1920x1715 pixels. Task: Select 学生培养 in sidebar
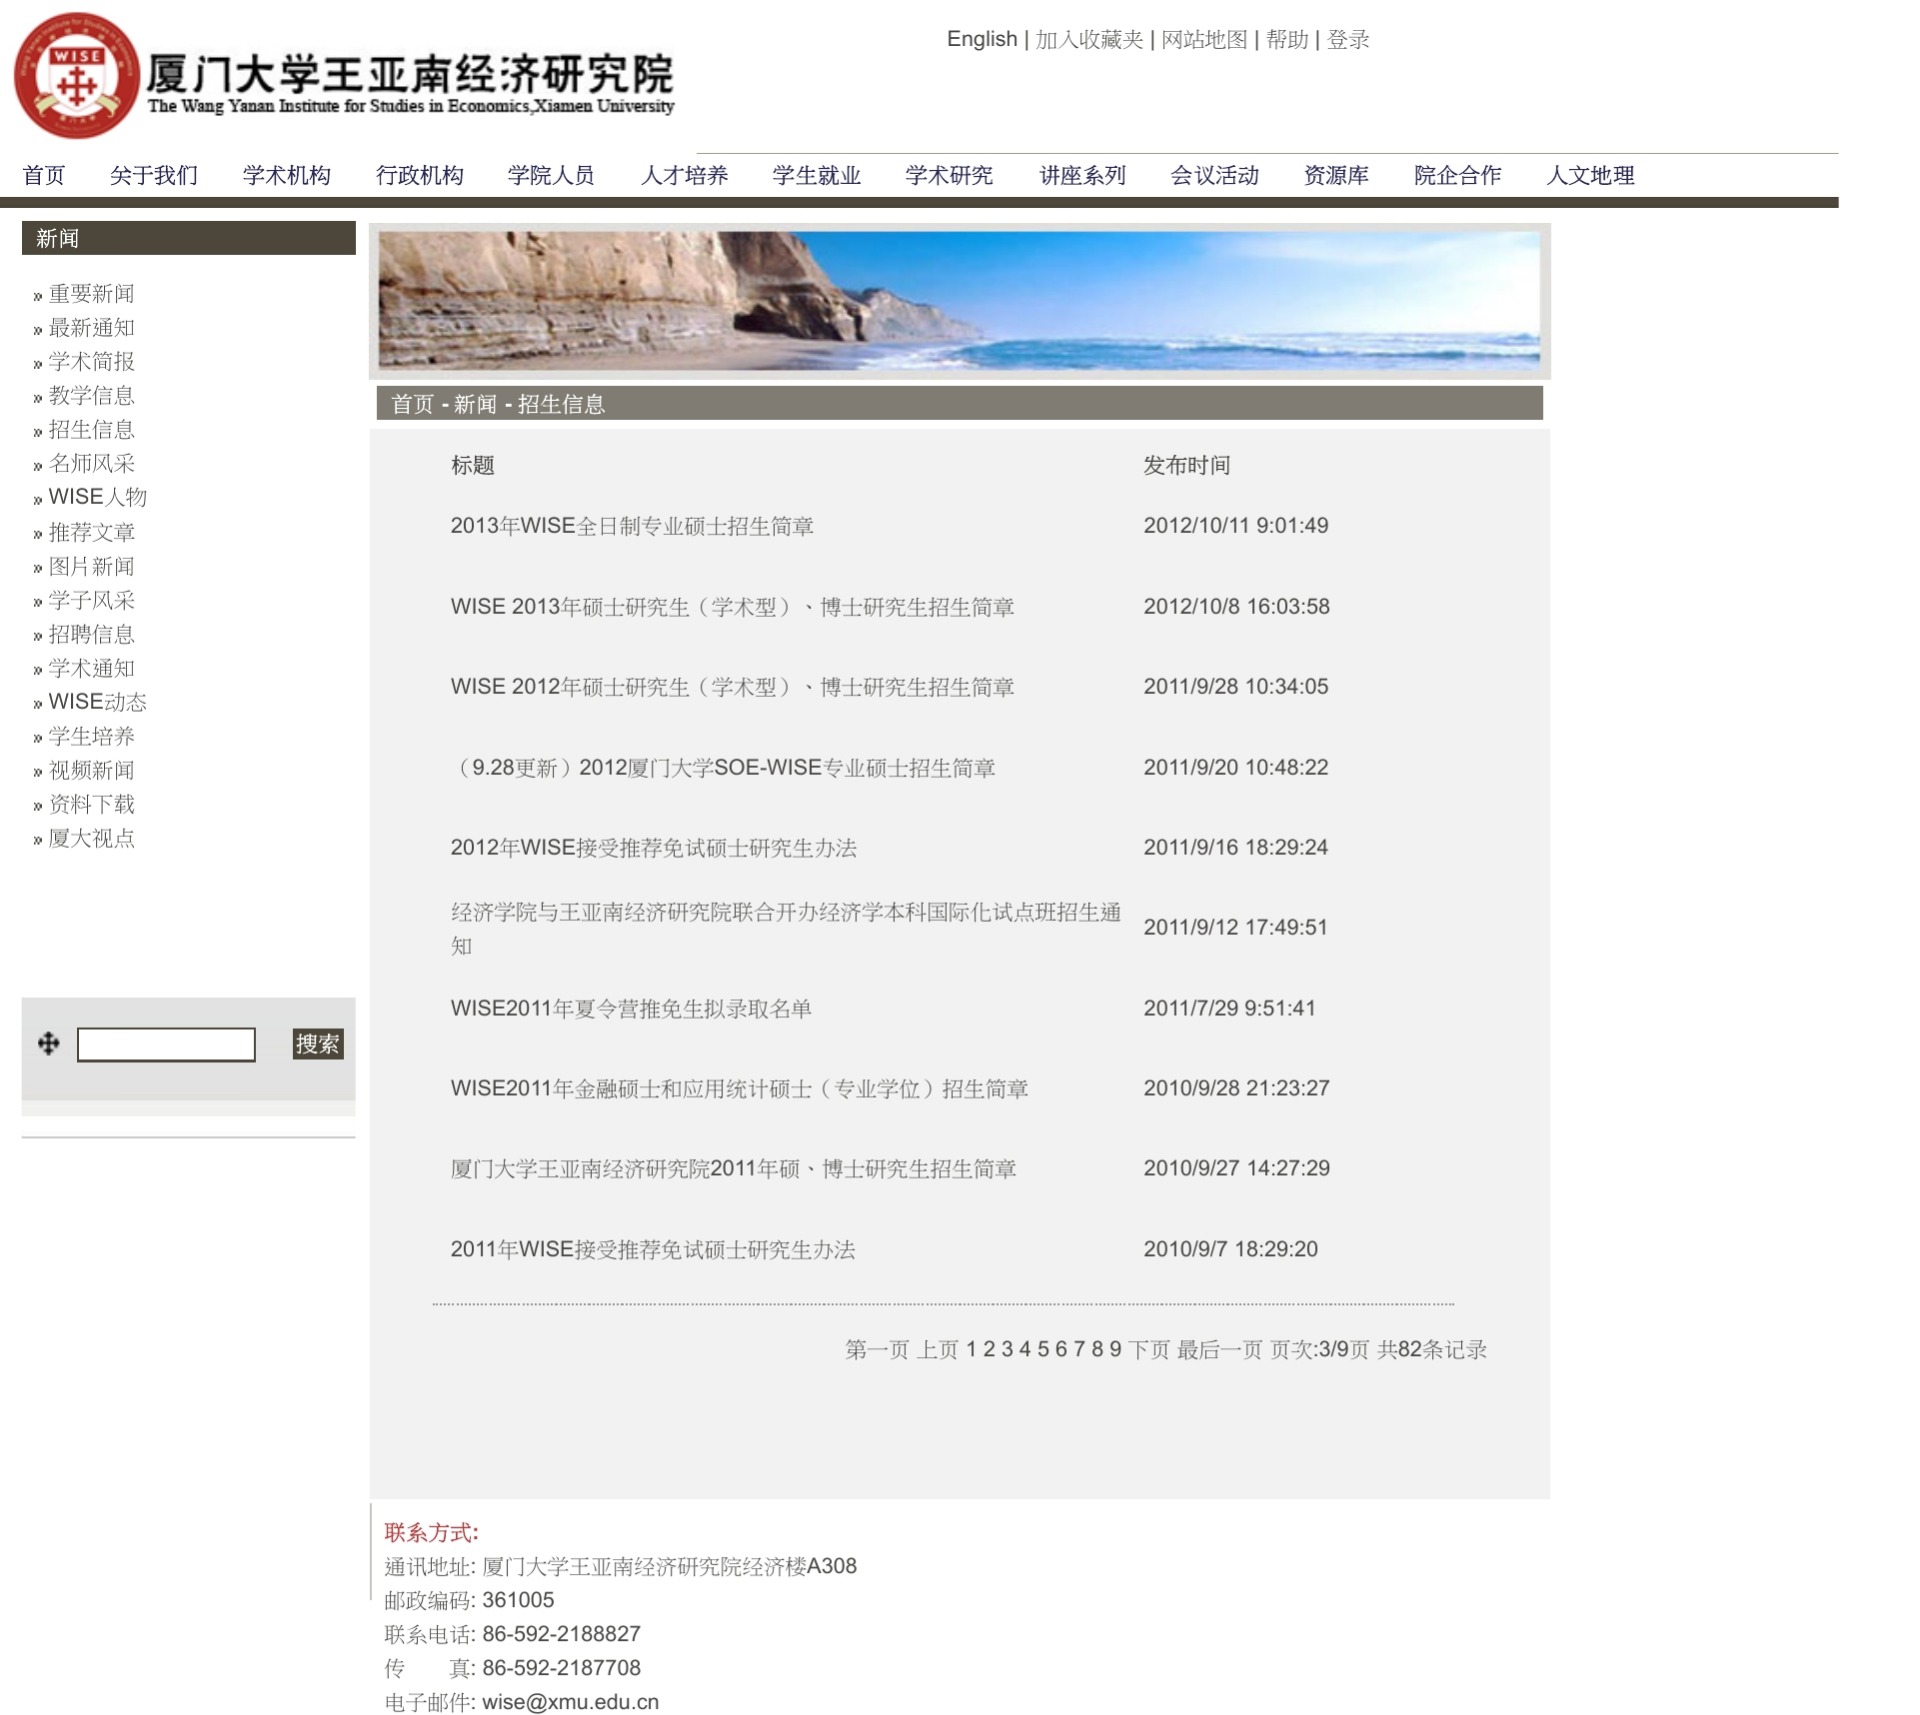[91, 736]
